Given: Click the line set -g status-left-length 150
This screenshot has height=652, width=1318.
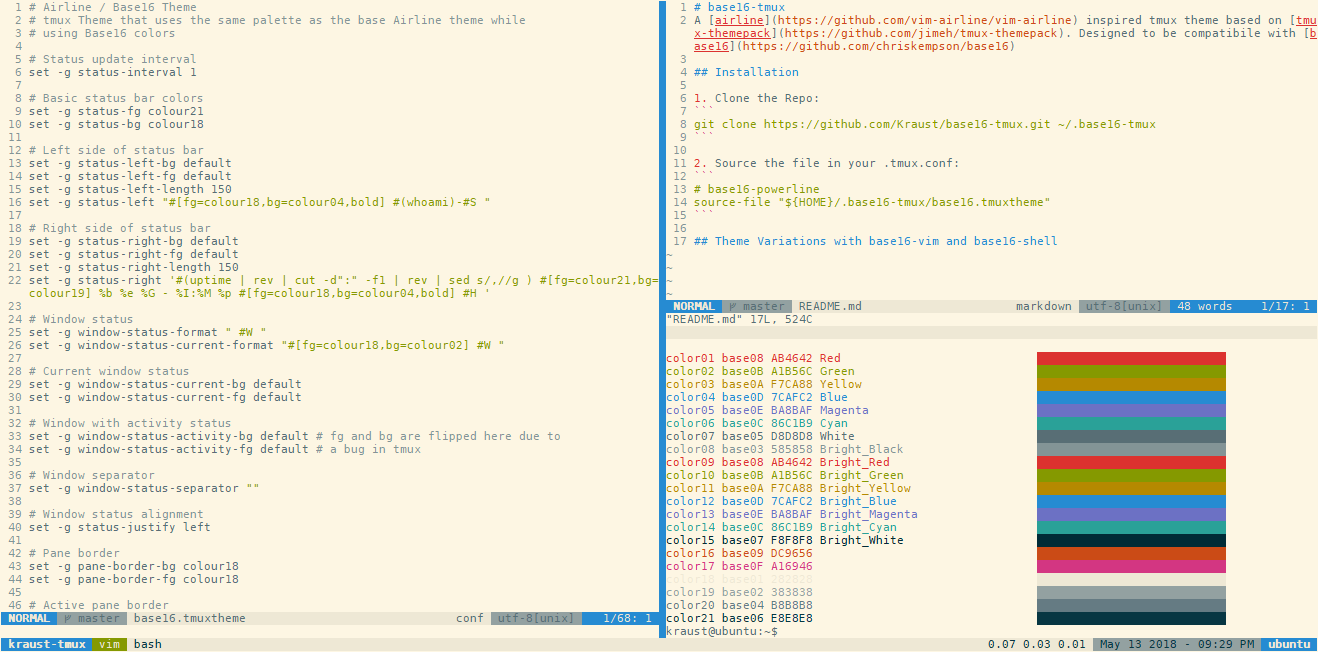Looking at the screenshot, I should [x=130, y=189].
